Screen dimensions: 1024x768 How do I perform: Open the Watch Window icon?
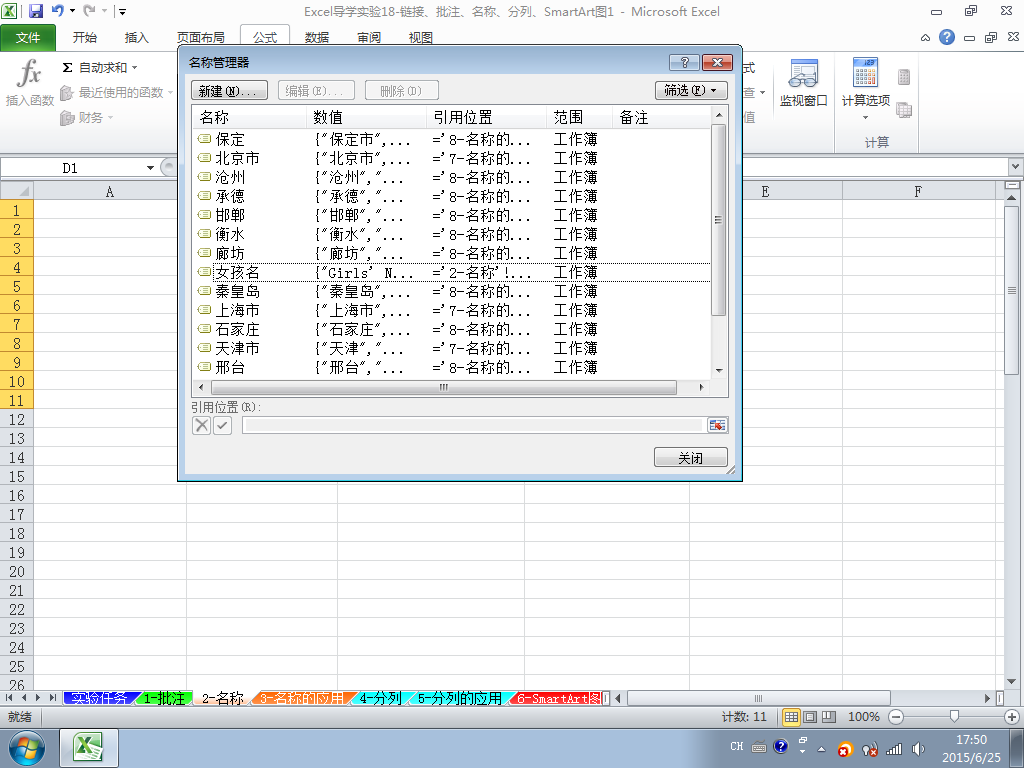pos(803,73)
